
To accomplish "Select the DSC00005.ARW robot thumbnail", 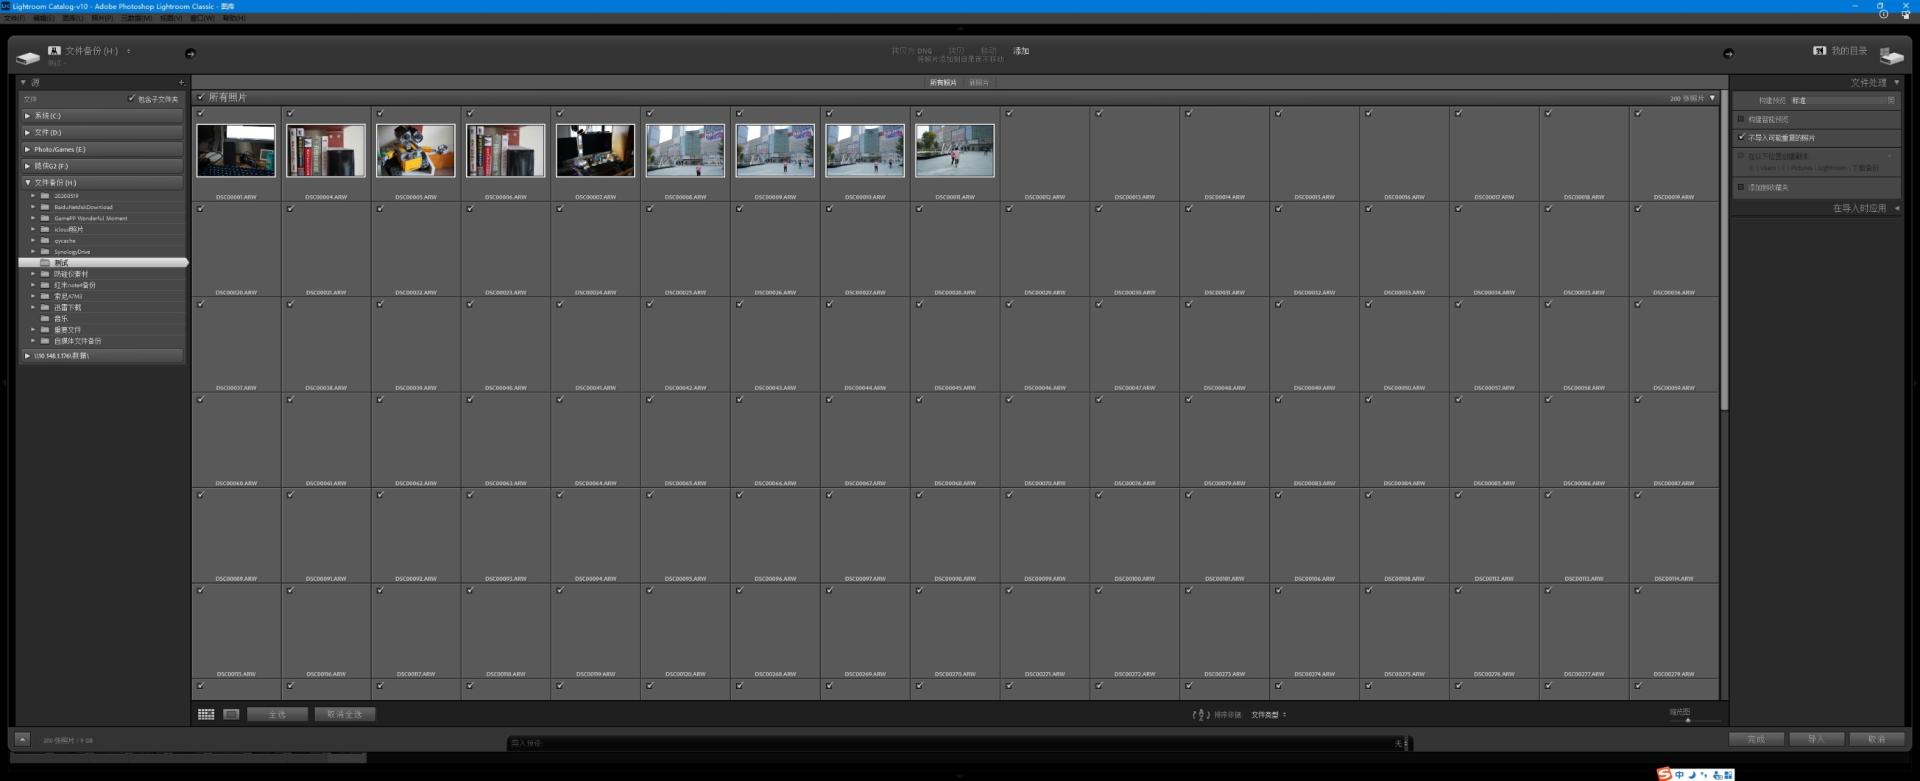I will (x=415, y=150).
